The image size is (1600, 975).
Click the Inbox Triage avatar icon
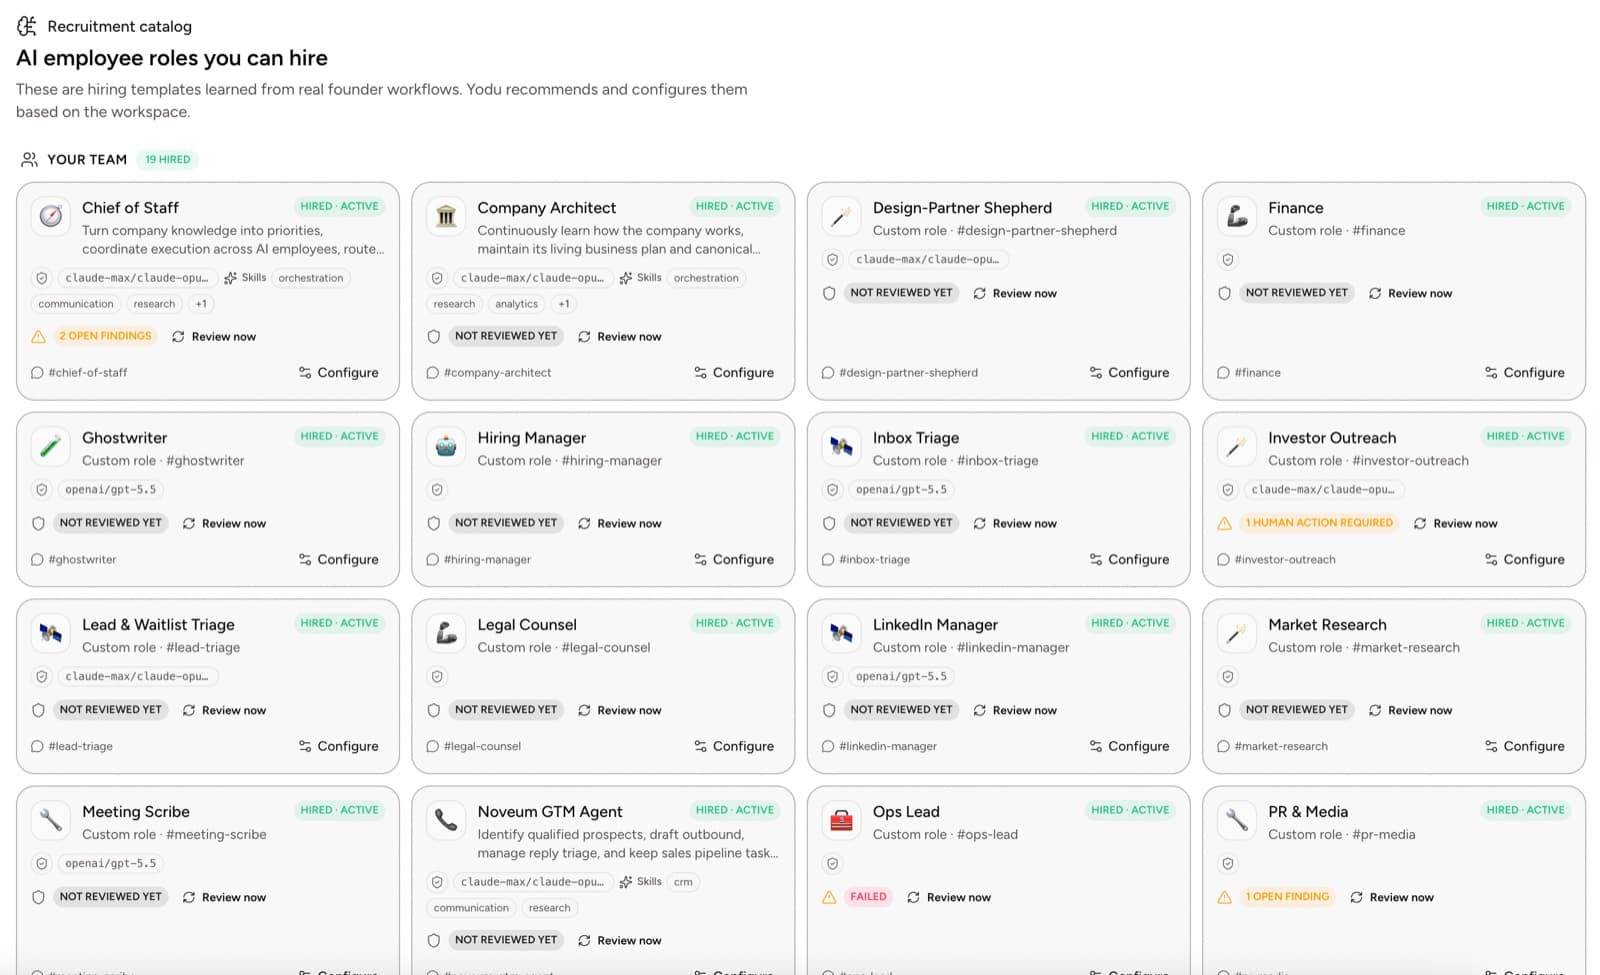(841, 446)
